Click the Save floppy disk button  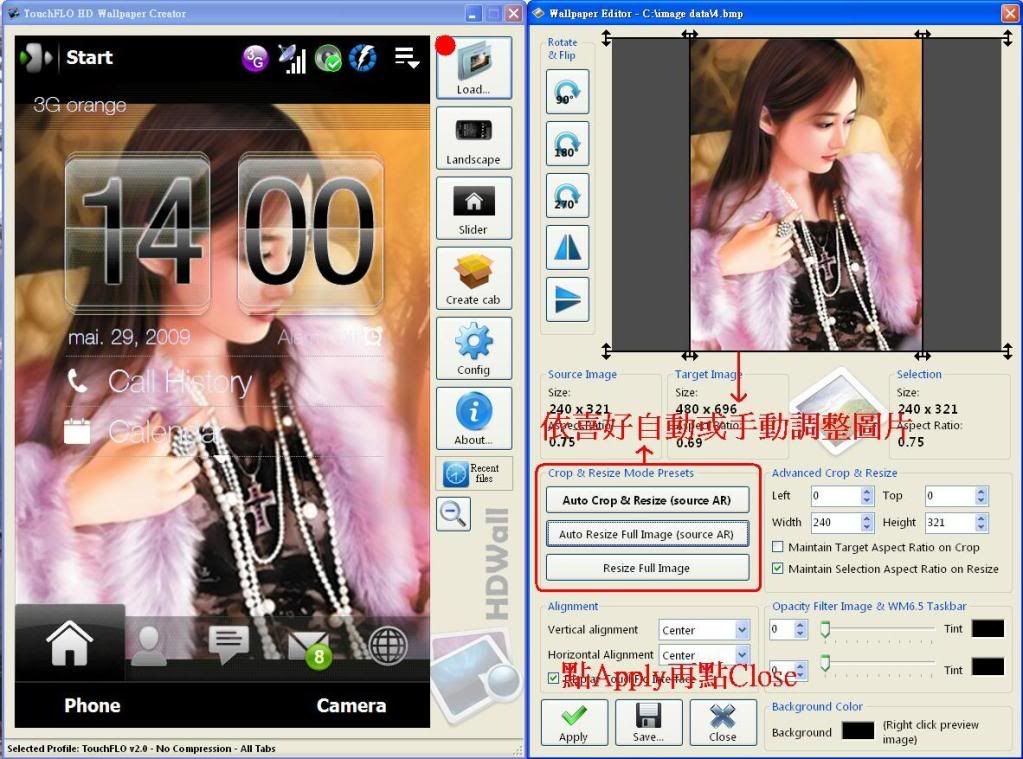coord(649,722)
